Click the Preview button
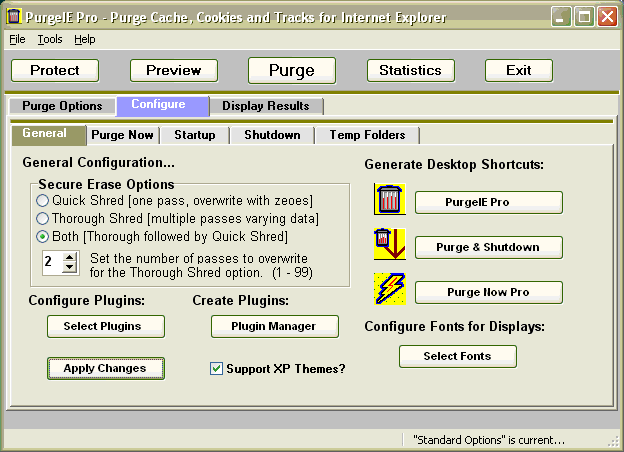Image resolution: width=624 pixels, height=452 pixels. tap(174, 70)
